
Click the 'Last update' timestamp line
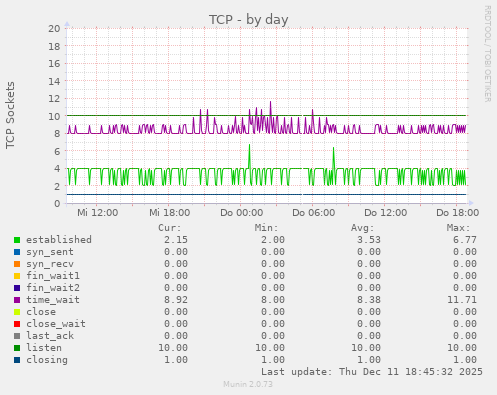(x=372, y=372)
